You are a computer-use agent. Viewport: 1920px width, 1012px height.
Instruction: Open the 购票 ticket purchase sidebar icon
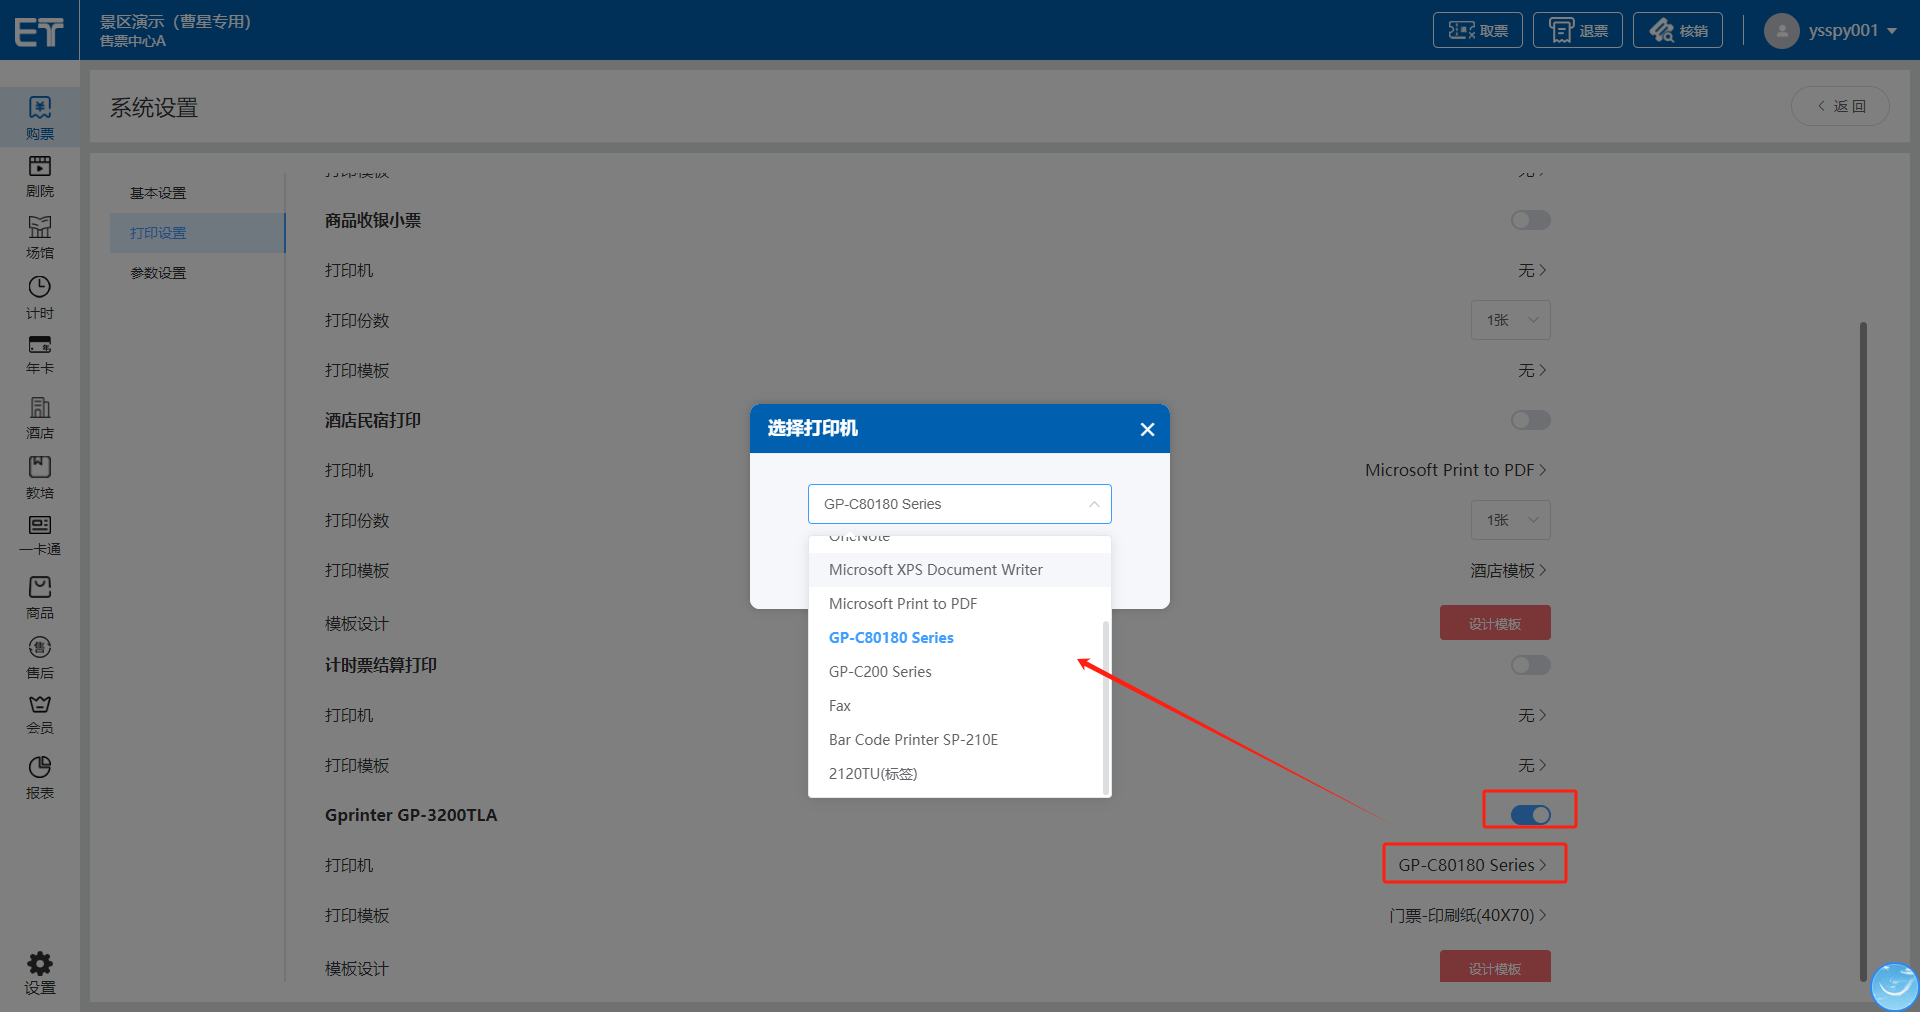point(40,117)
